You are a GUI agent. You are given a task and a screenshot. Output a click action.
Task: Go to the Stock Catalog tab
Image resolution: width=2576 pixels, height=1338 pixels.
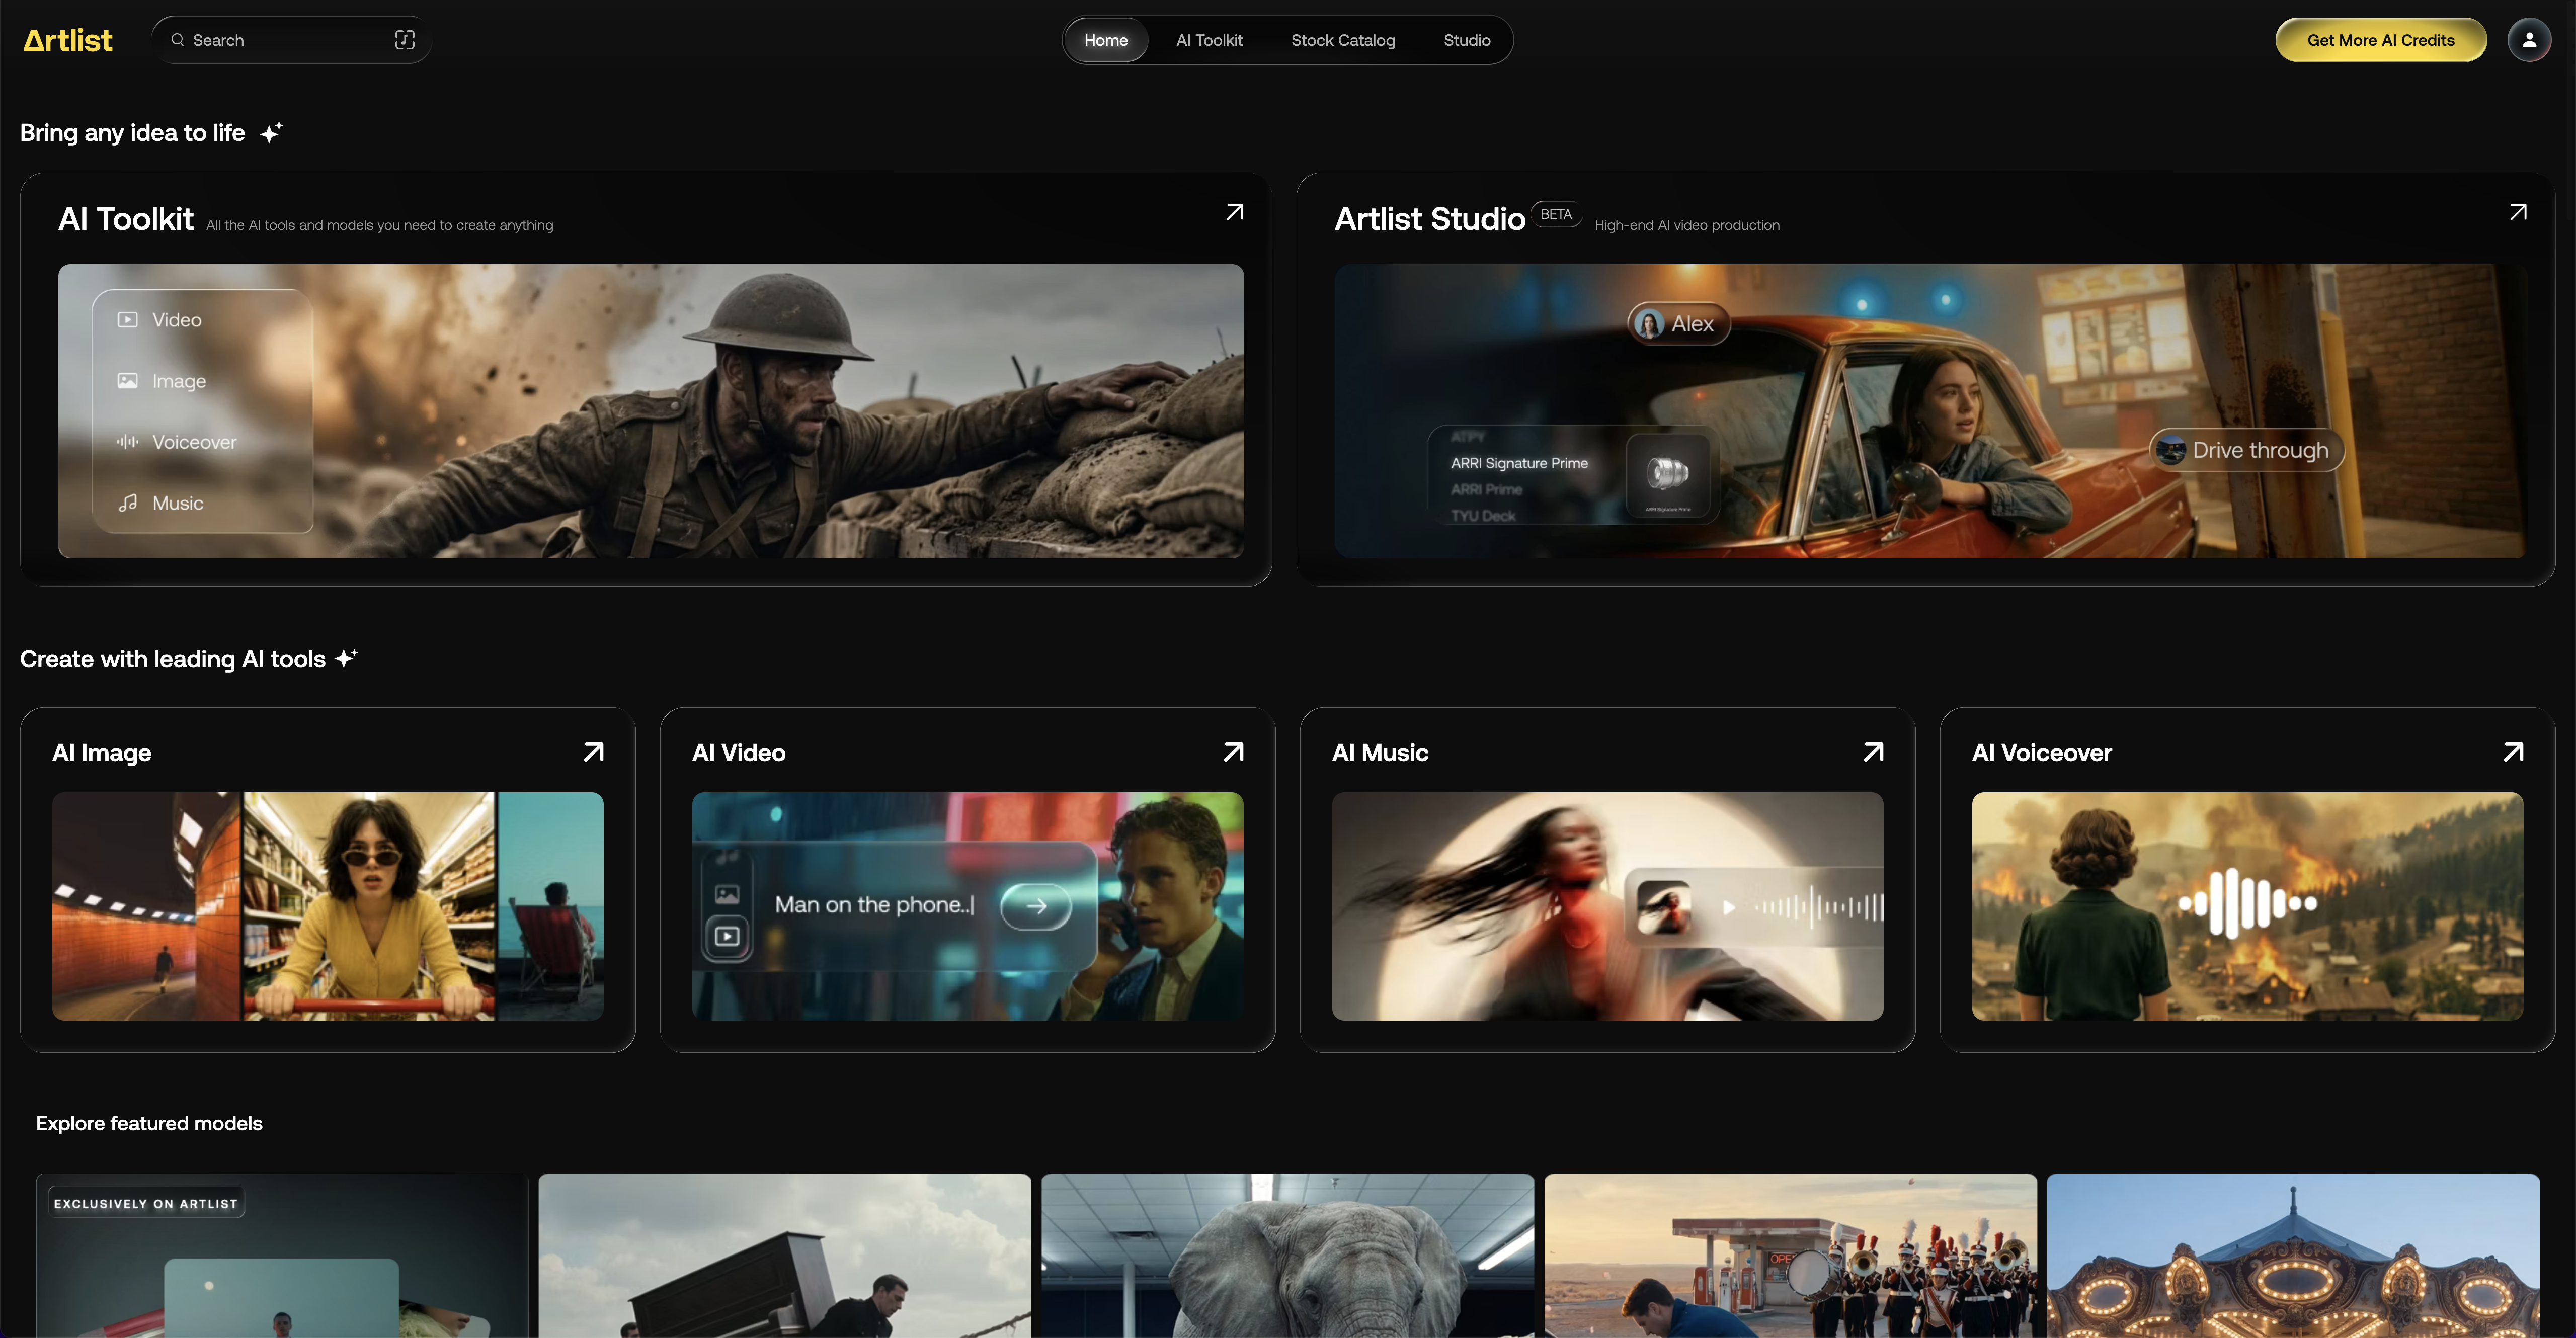click(x=1343, y=40)
